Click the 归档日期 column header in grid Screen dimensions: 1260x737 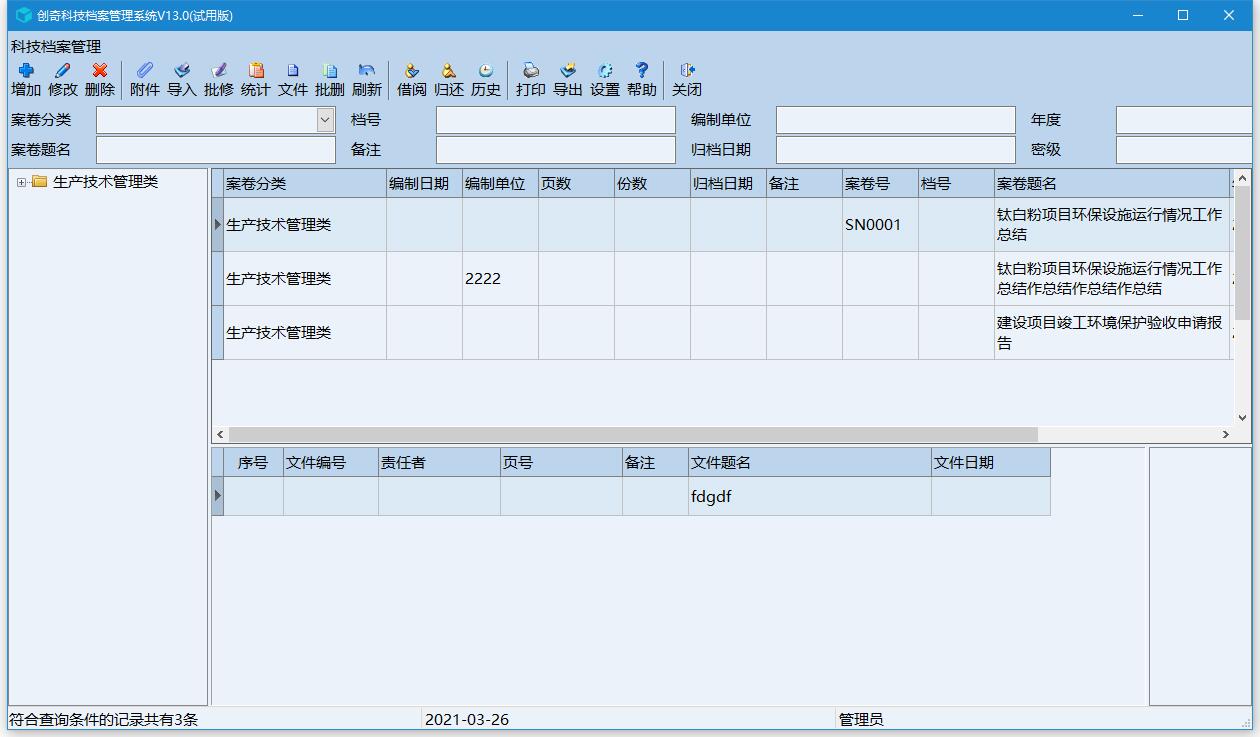(729, 184)
